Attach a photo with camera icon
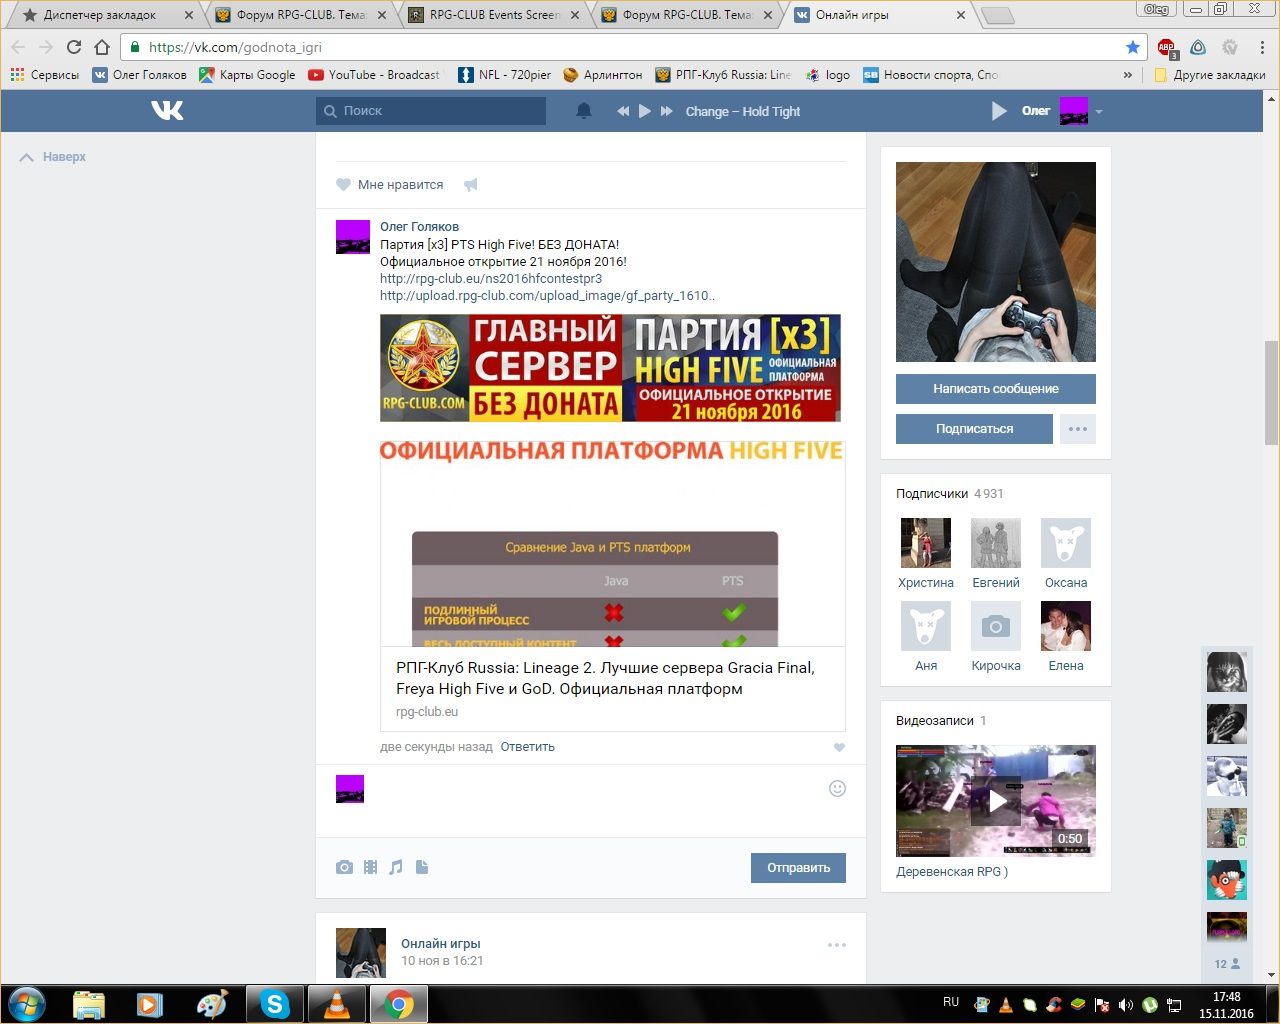Screen dimensions: 1280x1024 click(344, 867)
